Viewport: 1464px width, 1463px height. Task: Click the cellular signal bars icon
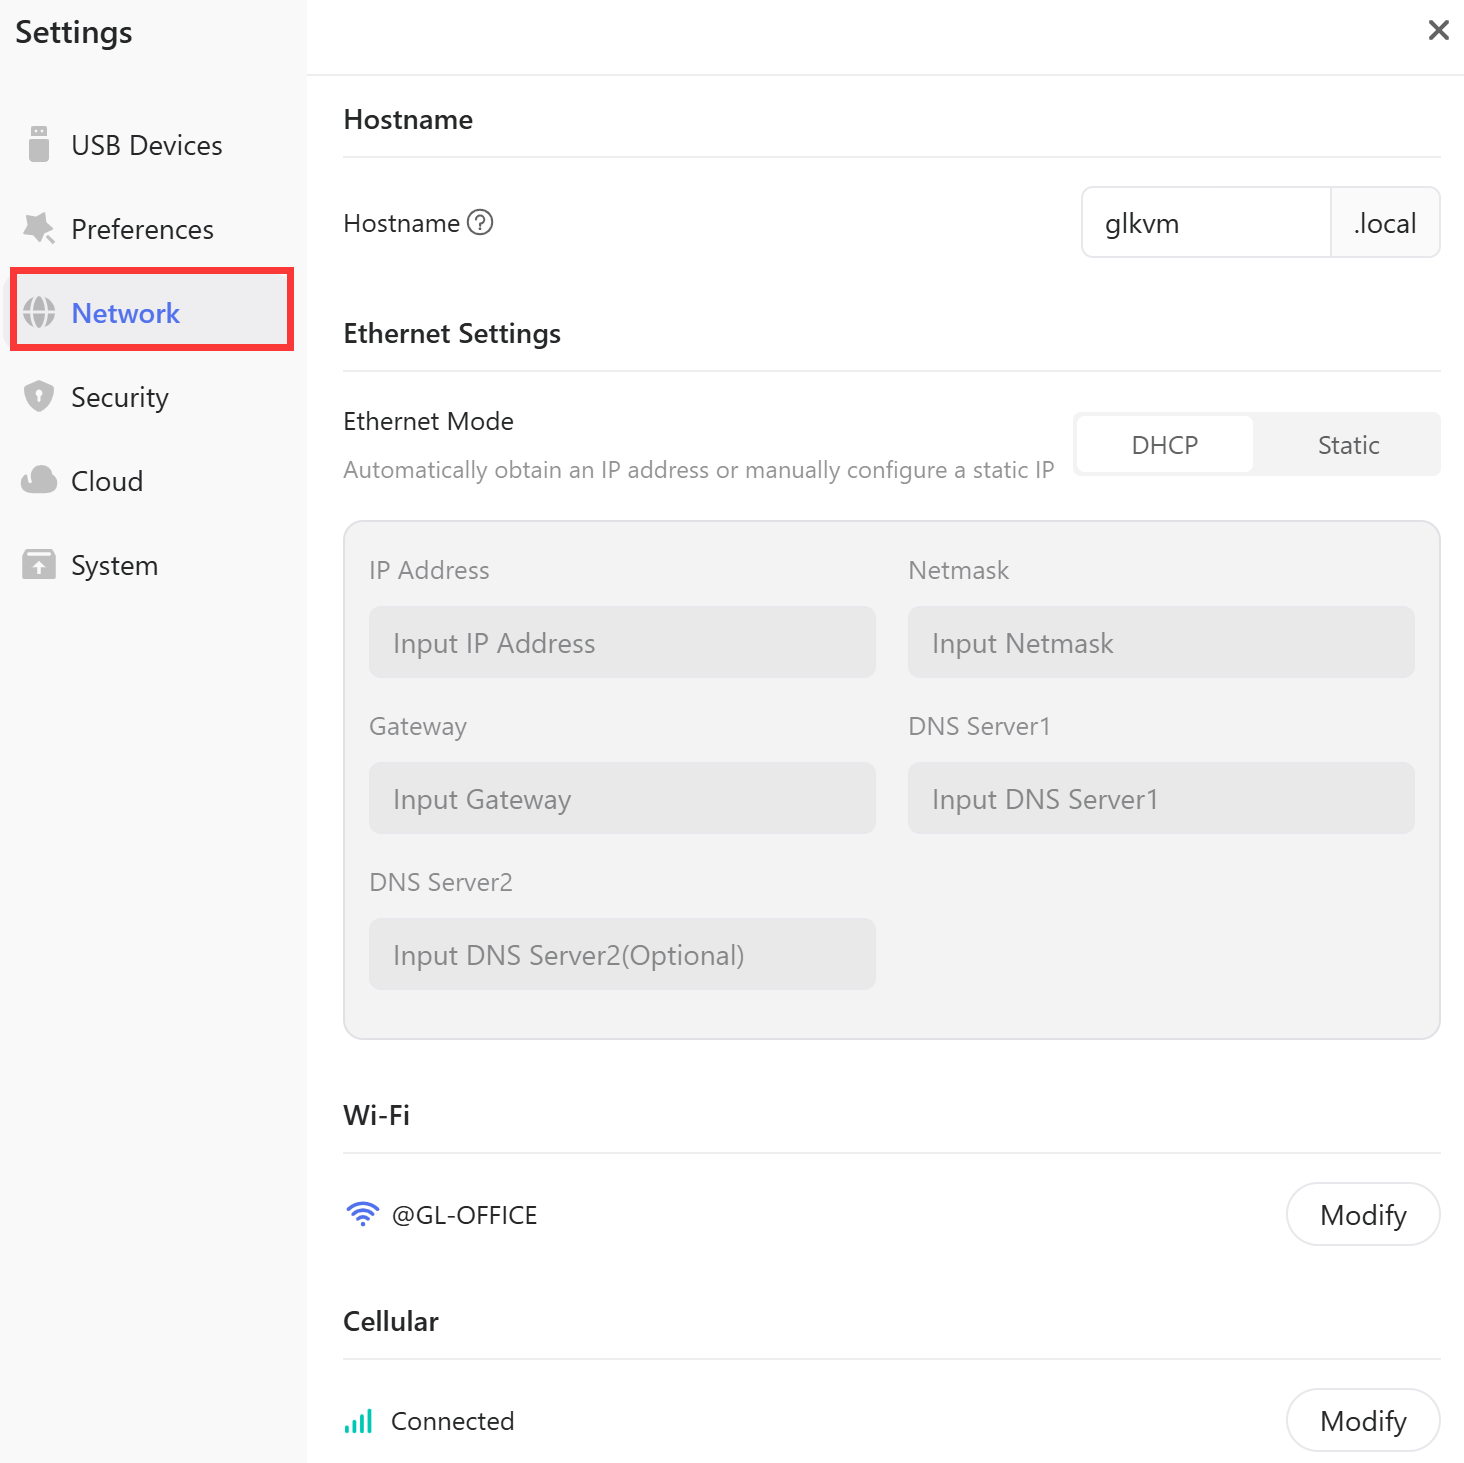(x=358, y=1420)
